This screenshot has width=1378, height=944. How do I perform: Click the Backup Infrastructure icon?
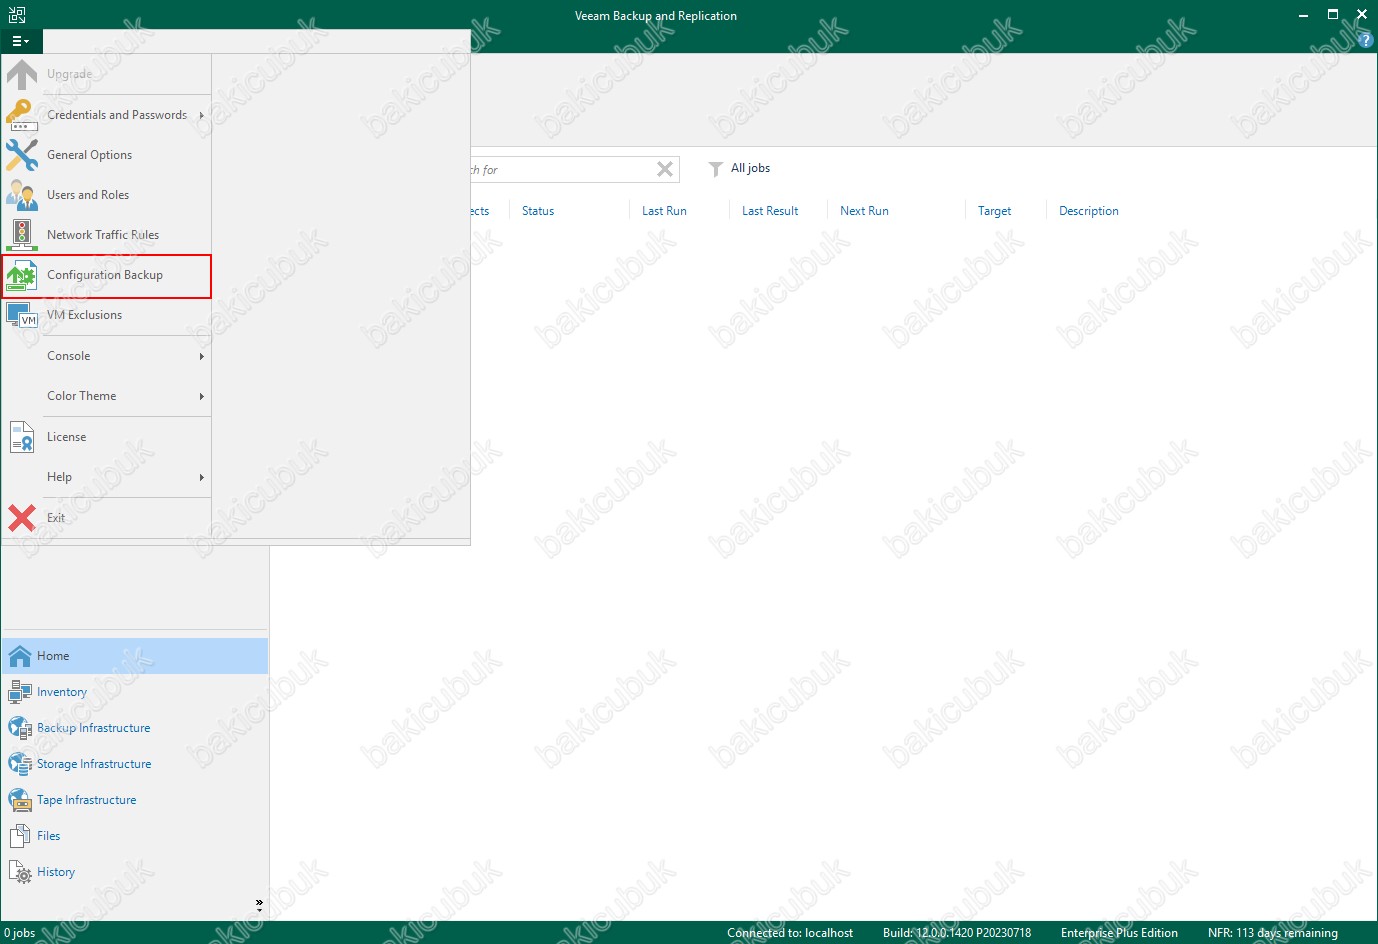[20, 728]
